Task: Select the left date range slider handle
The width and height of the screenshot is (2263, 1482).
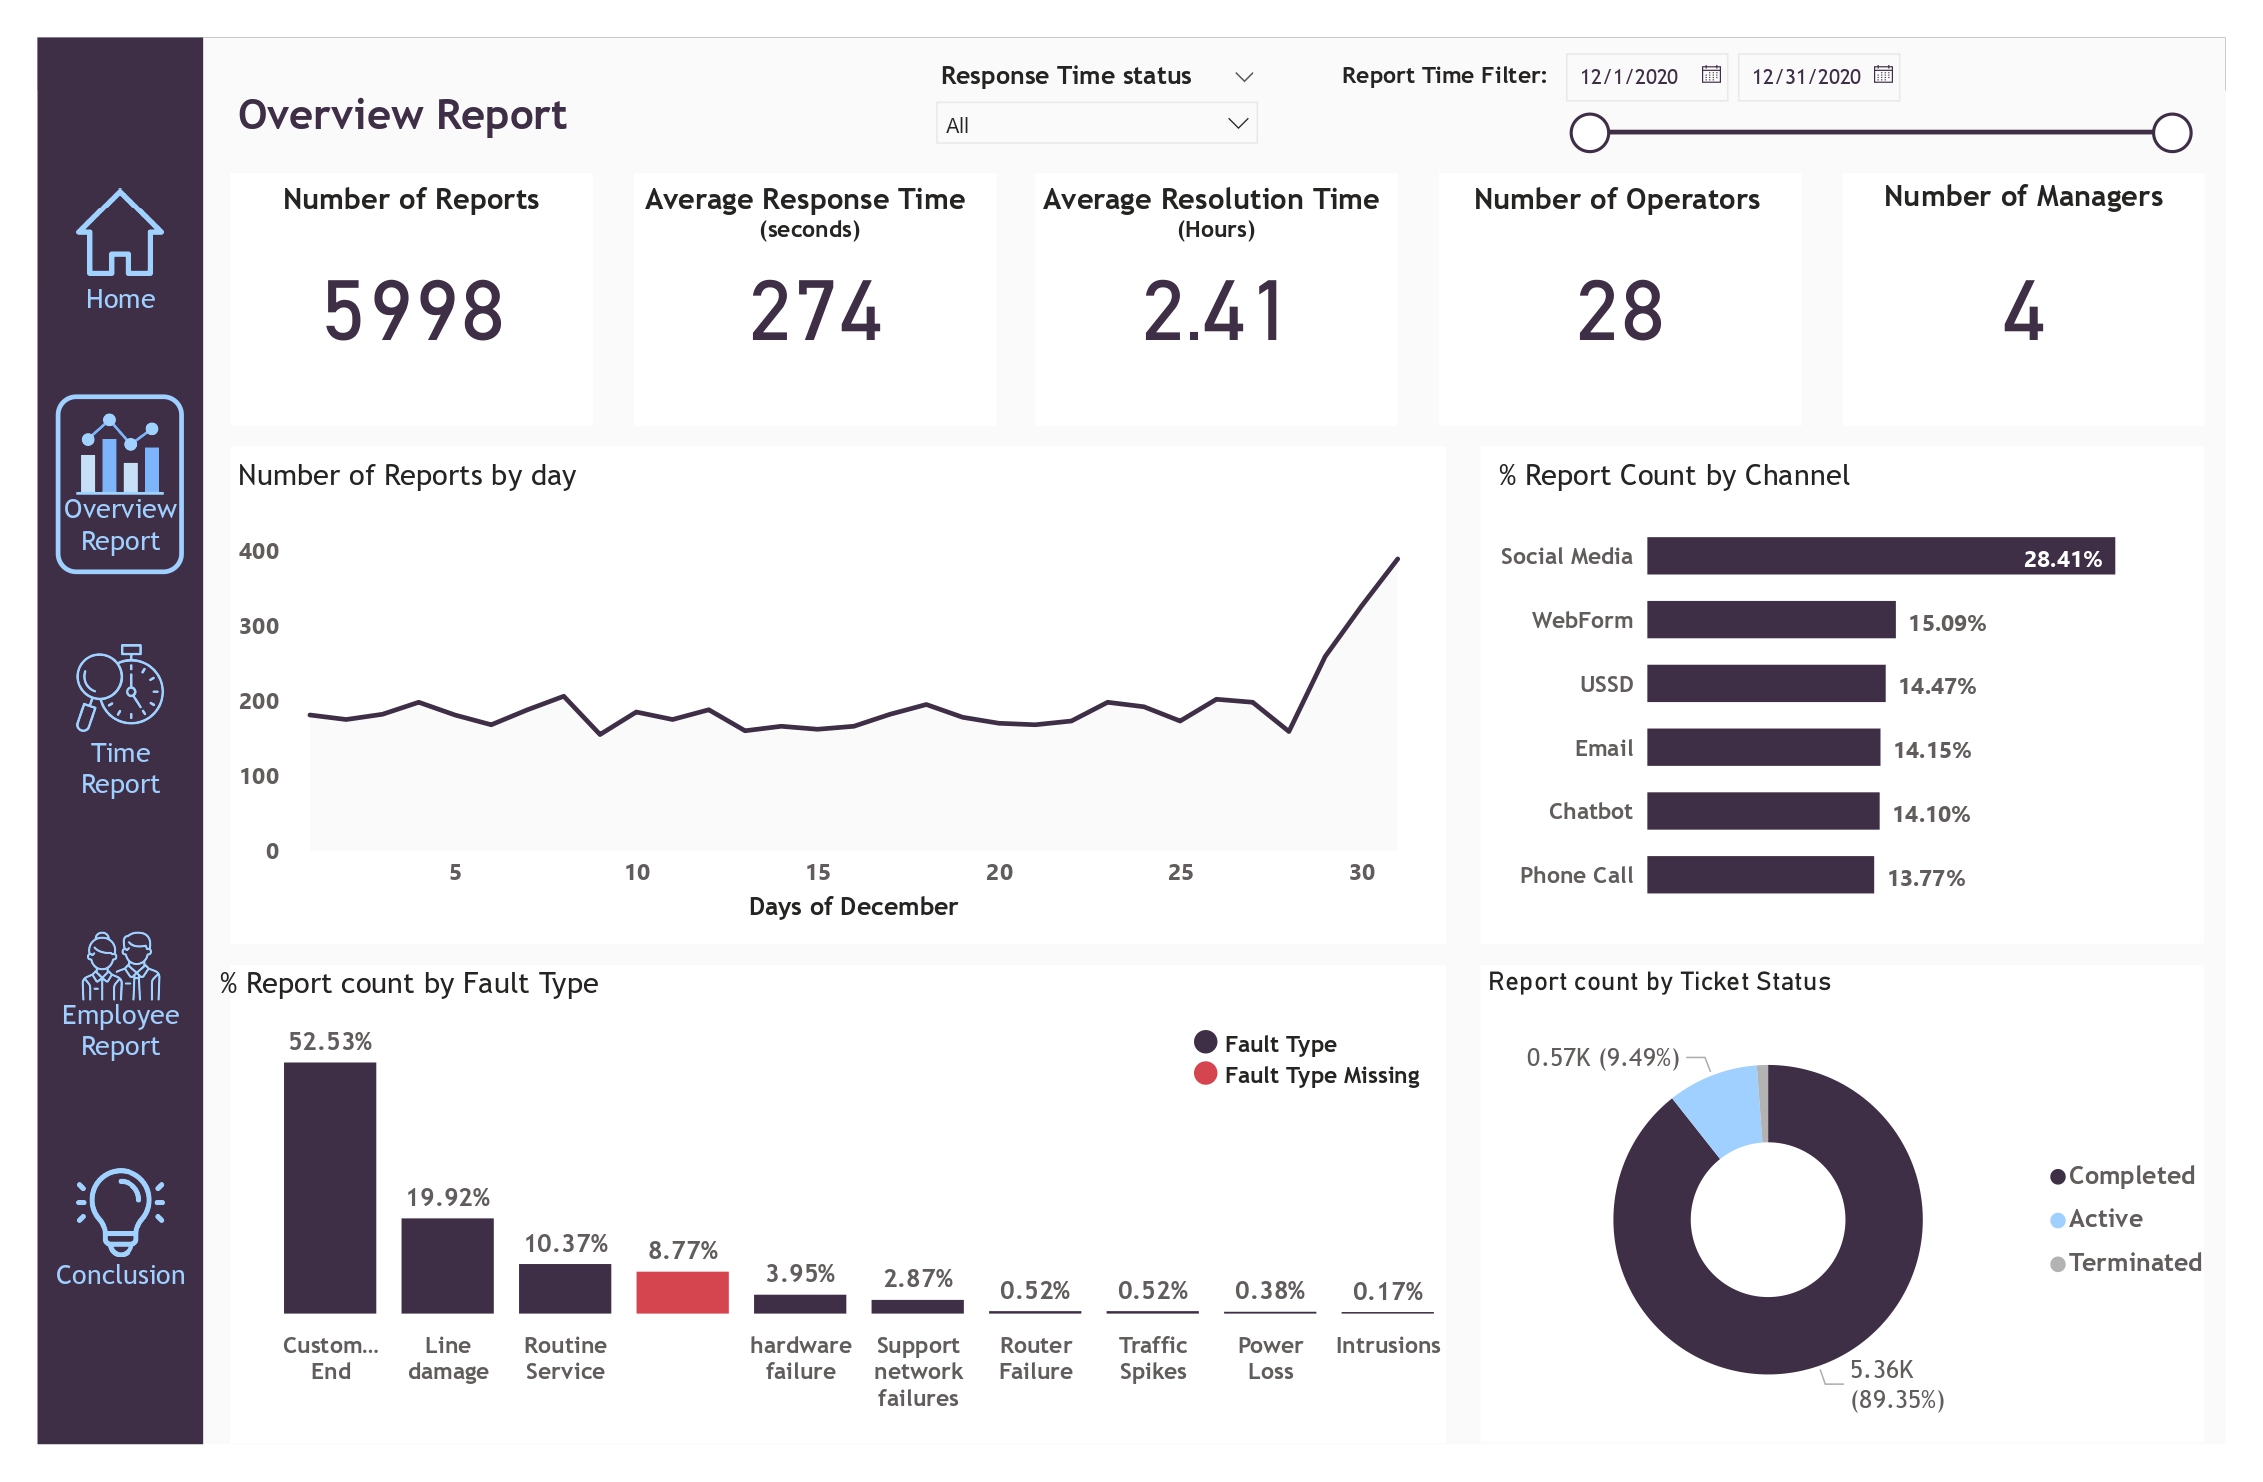Action: click(1589, 133)
